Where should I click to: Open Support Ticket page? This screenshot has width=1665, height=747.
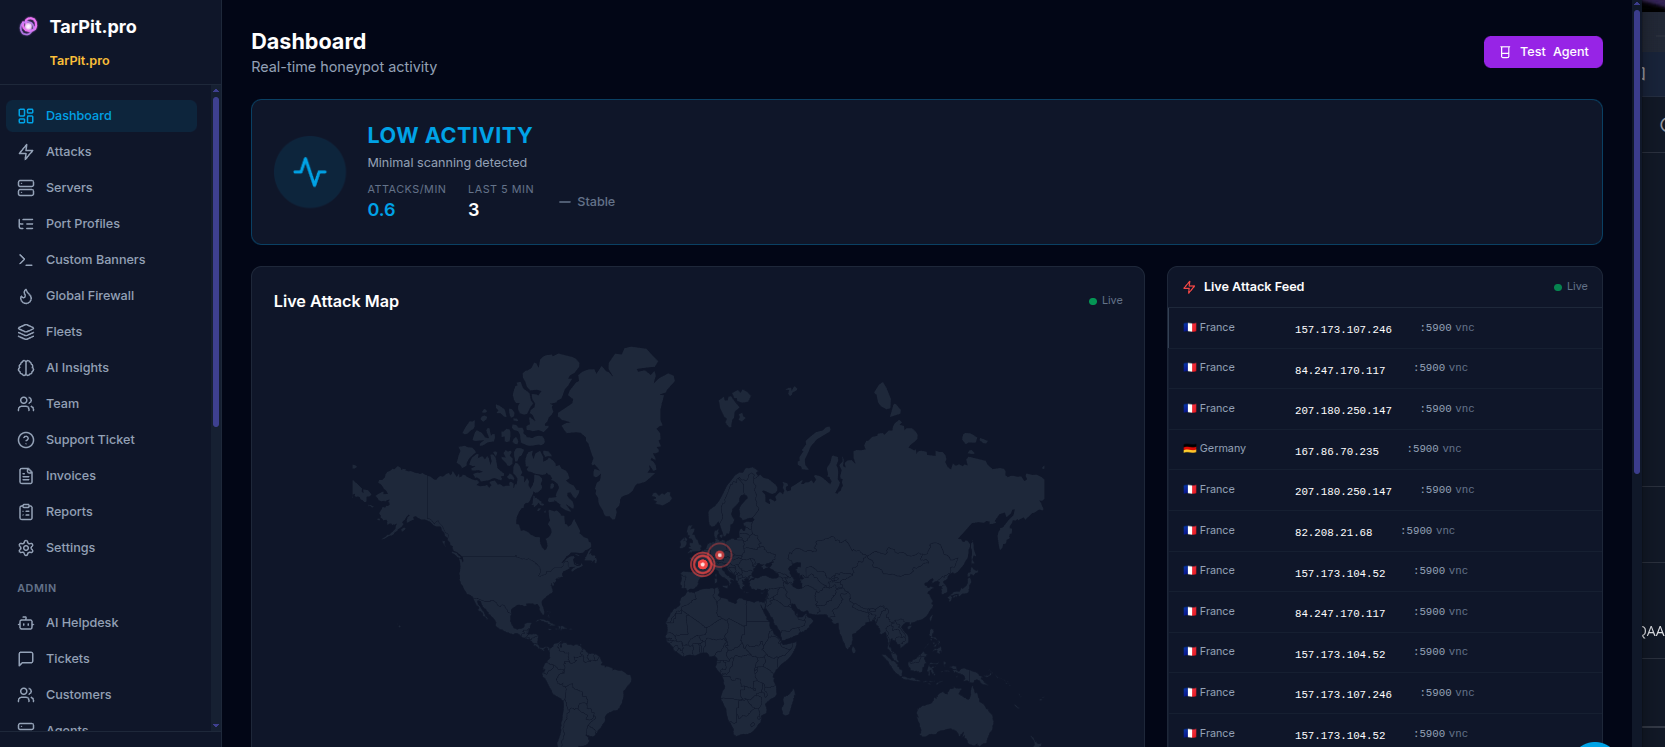[x=101, y=440]
